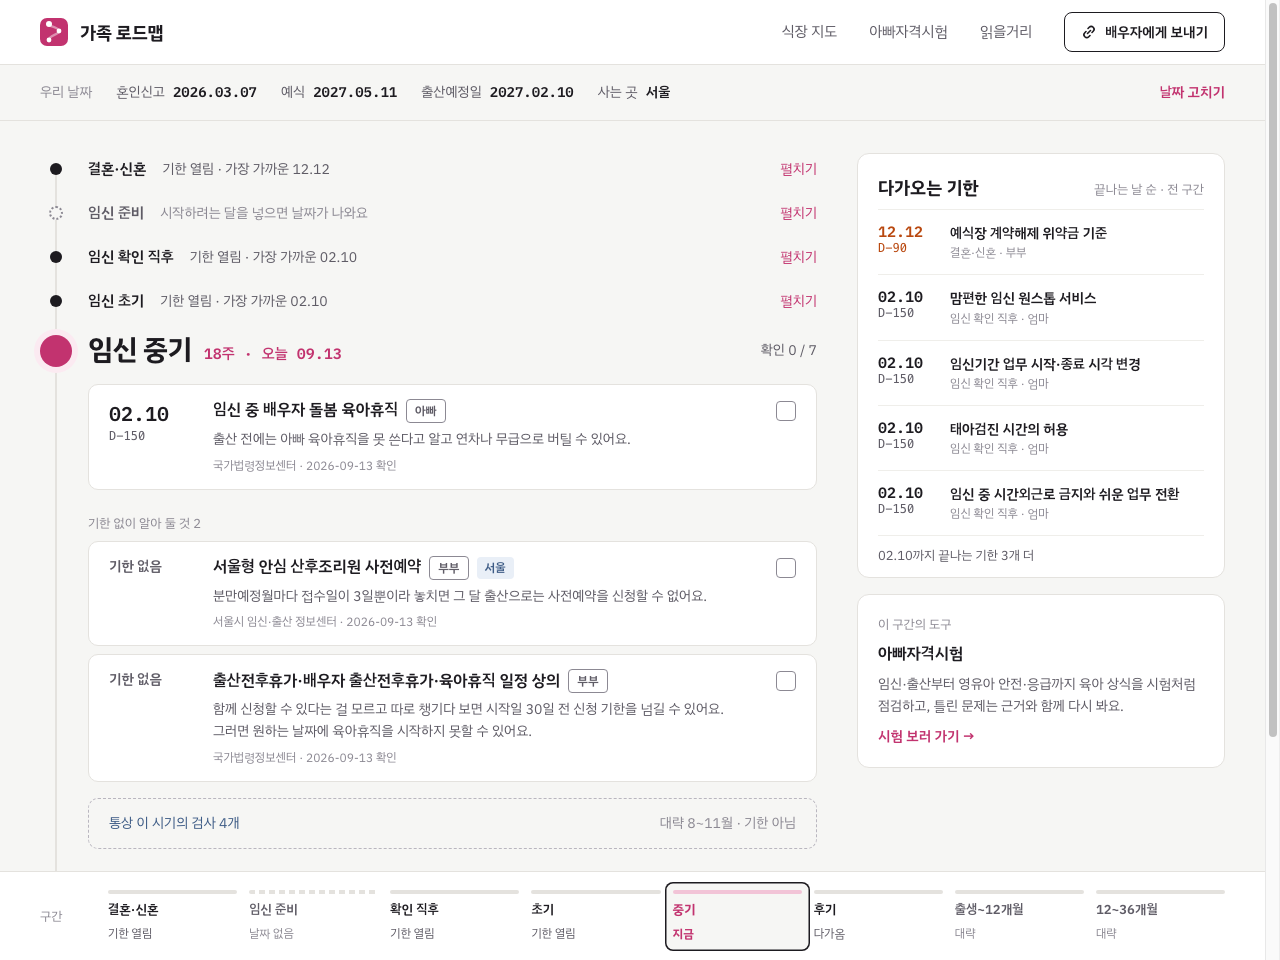Click the 혼인신고 date 2026.03.07
1280x960 pixels.
215,92
